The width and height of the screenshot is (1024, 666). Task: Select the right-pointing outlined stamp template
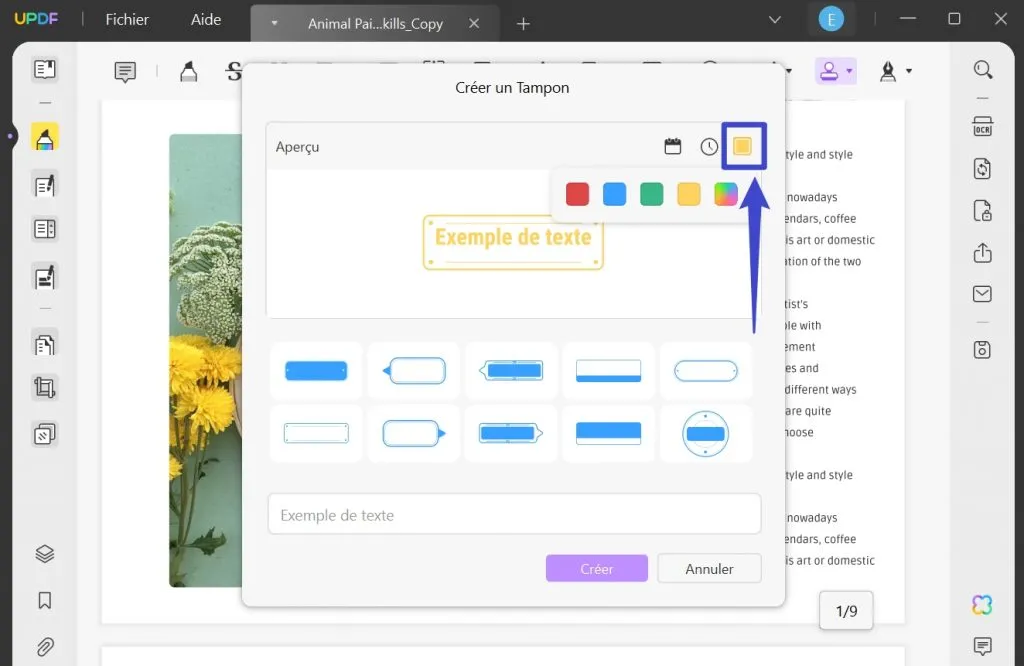(x=414, y=434)
